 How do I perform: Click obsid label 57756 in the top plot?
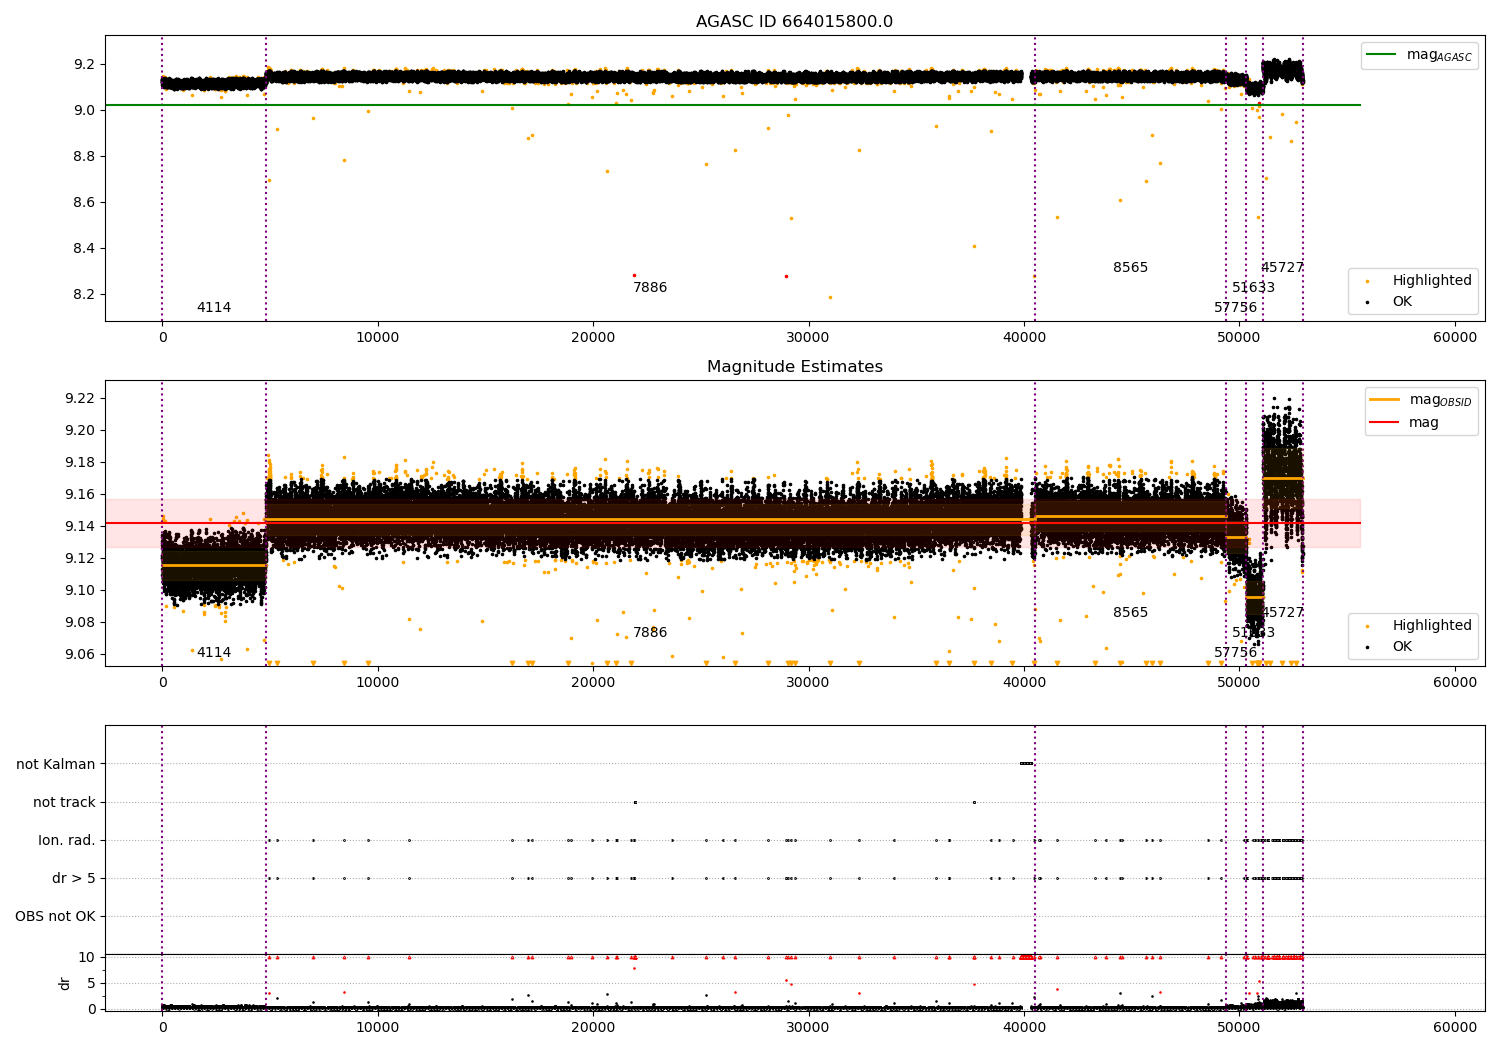point(1236,307)
